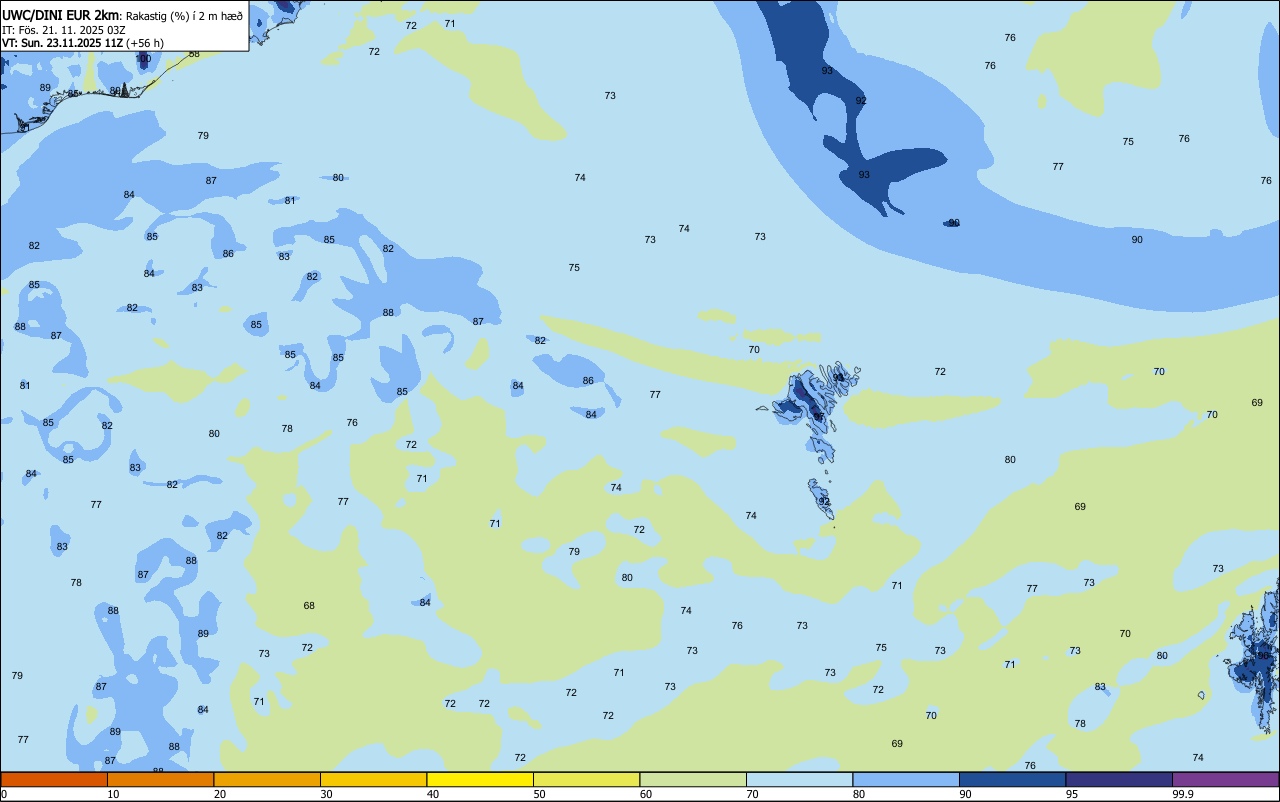The image size is (1280, 802).
Task: Click the "60" tick label on colorbar
Action: point(646,794)
